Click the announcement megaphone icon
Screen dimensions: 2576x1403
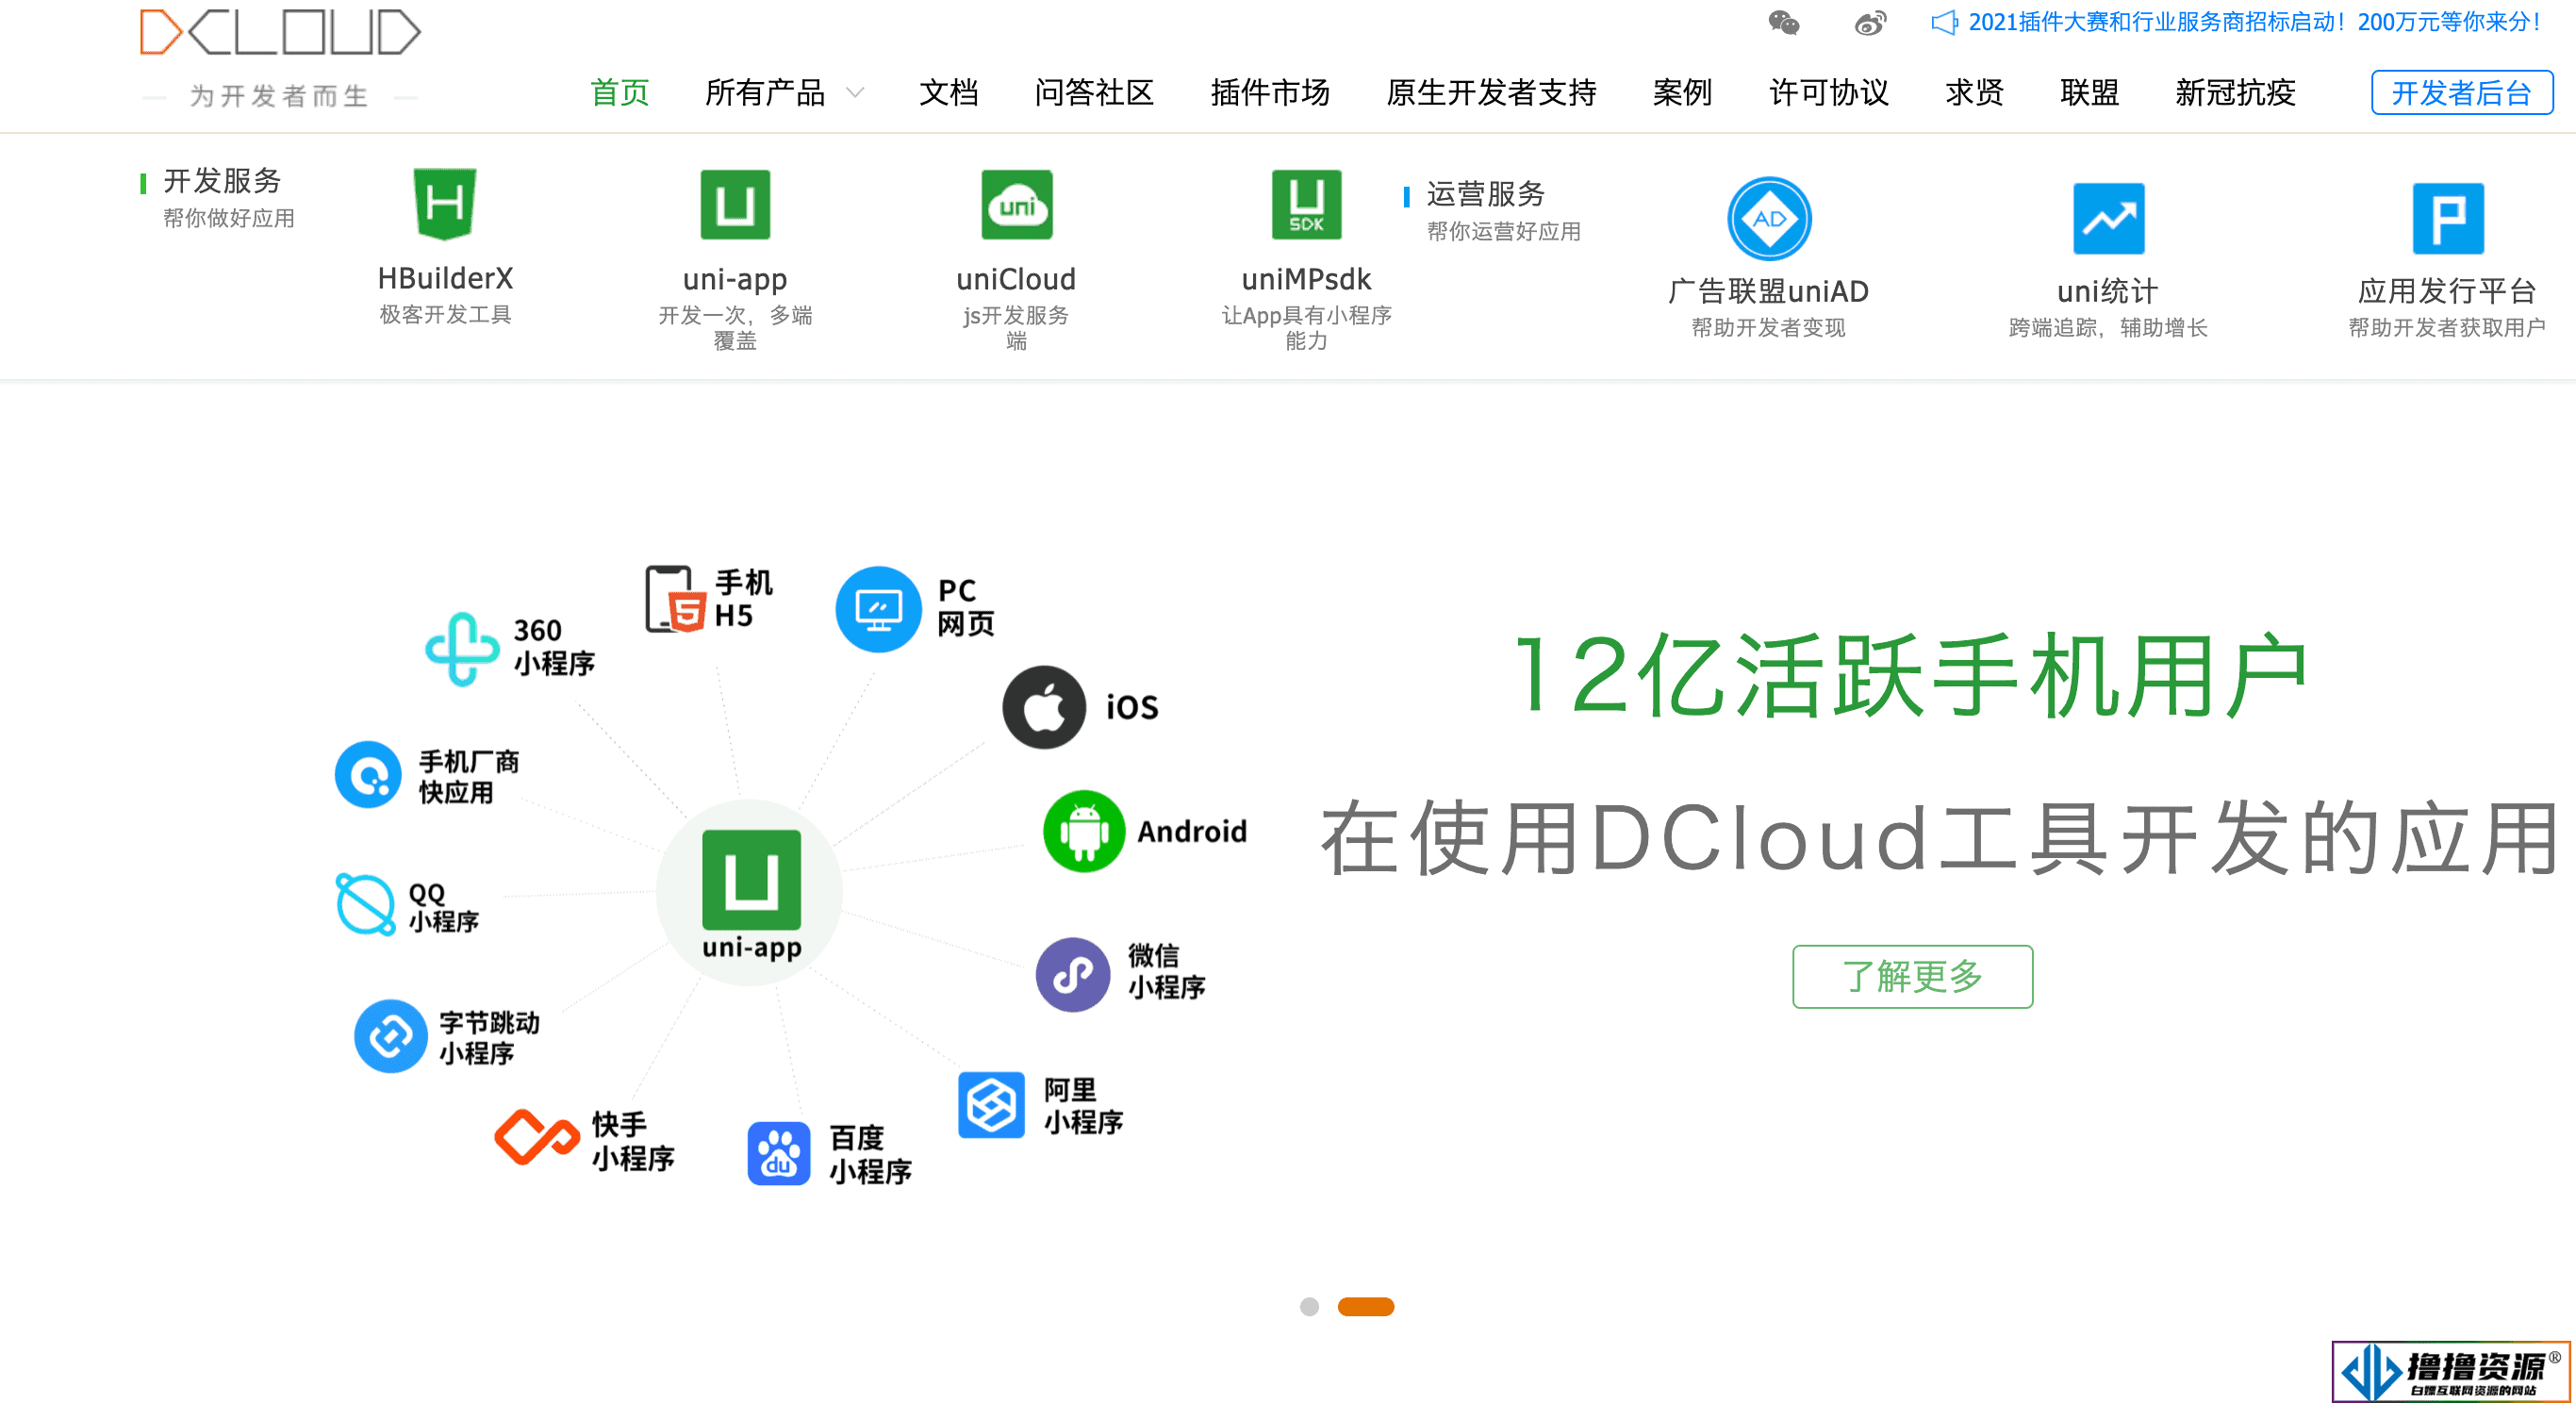click(1944, 22)
